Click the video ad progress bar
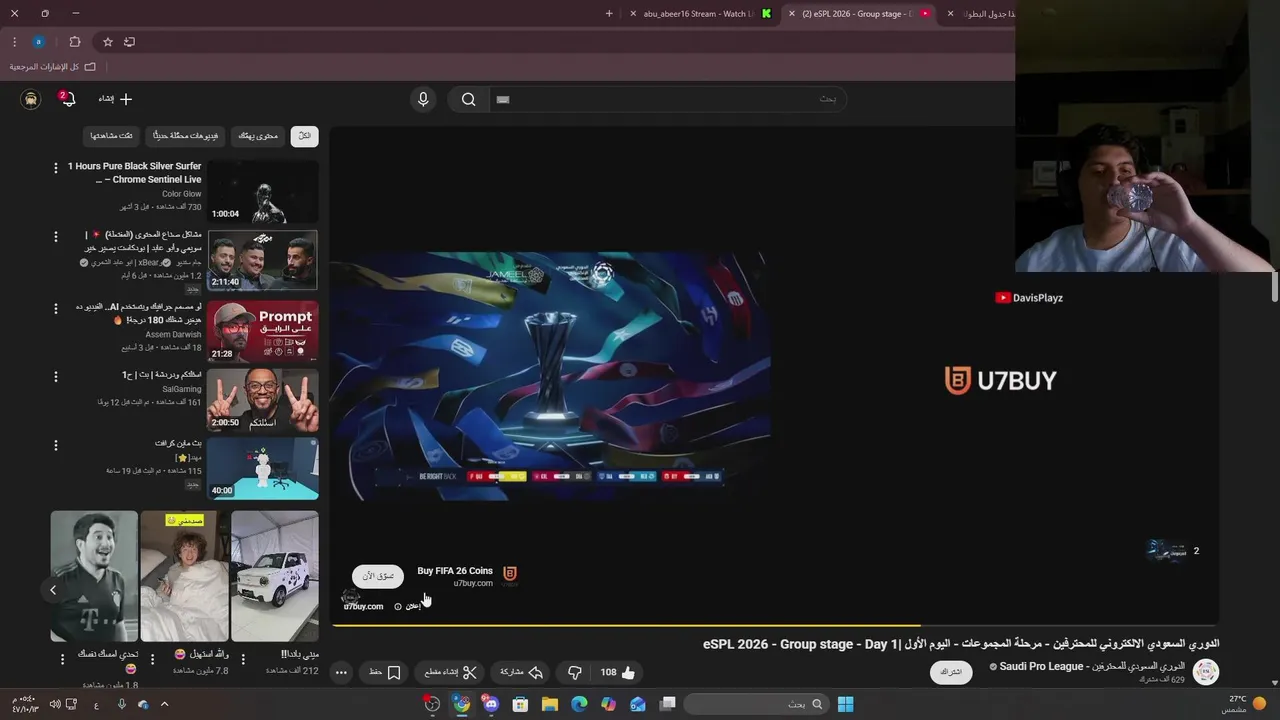This screenshot has width=1280, height=720. (775, 626)
